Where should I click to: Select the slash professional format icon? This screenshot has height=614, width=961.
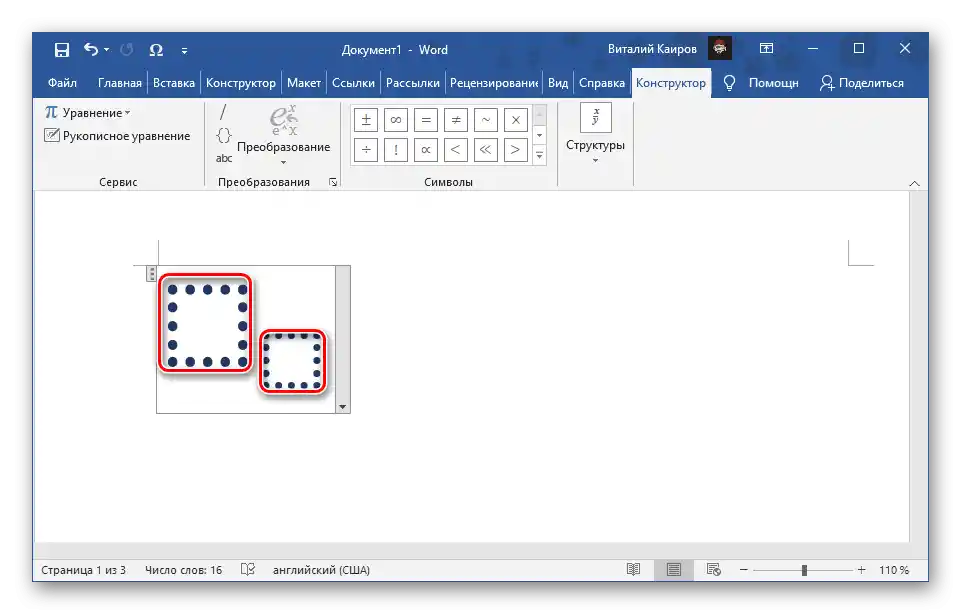223,112
